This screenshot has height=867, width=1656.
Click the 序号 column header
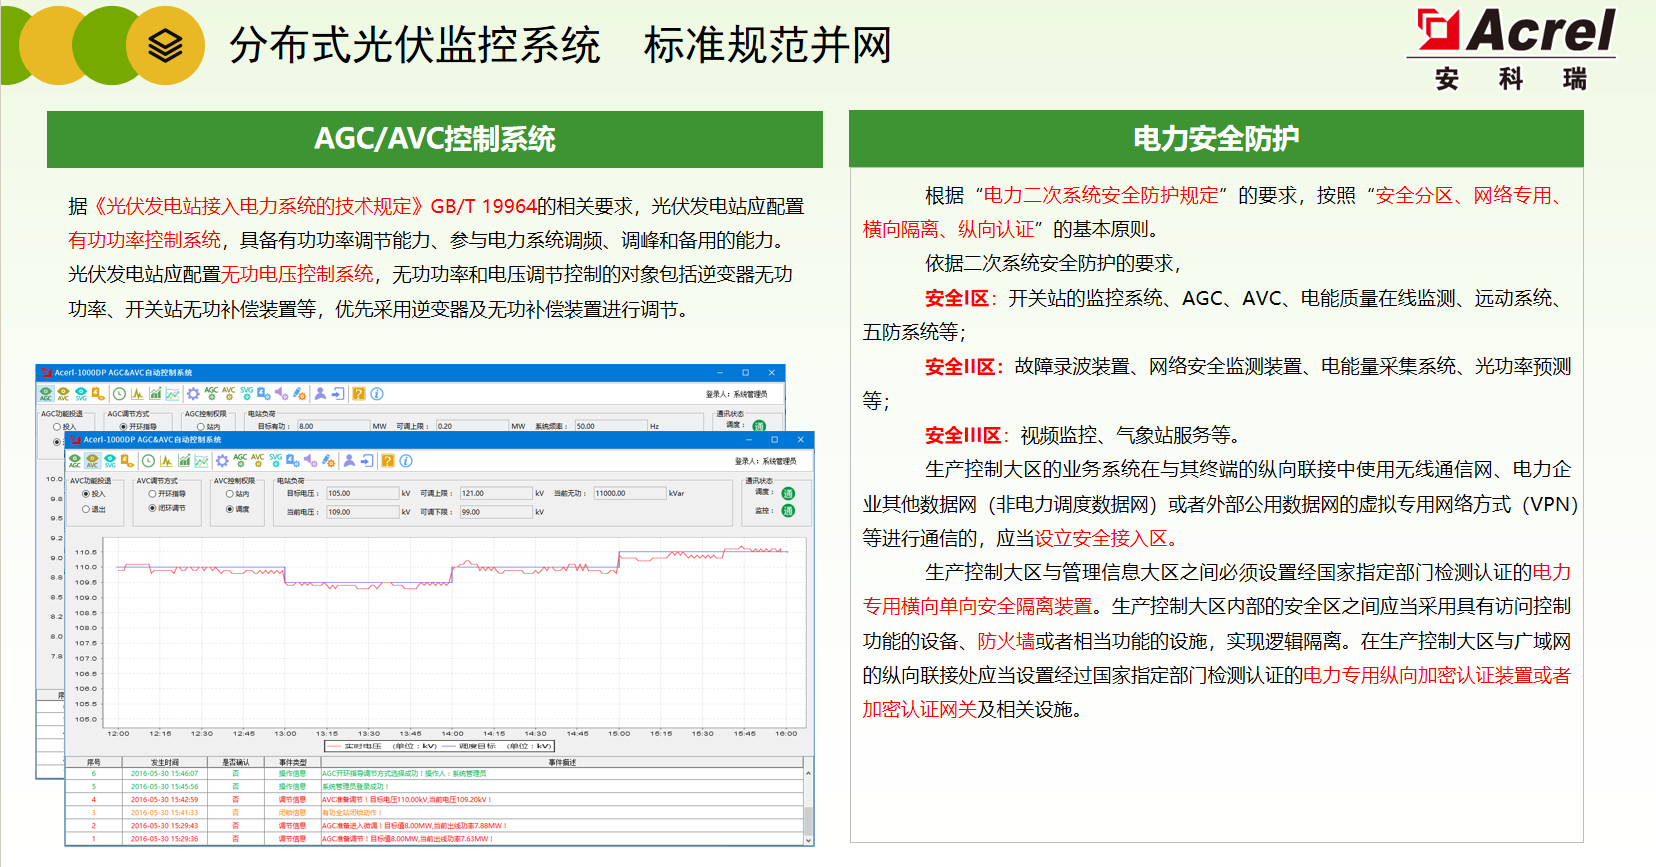[94, 762]
